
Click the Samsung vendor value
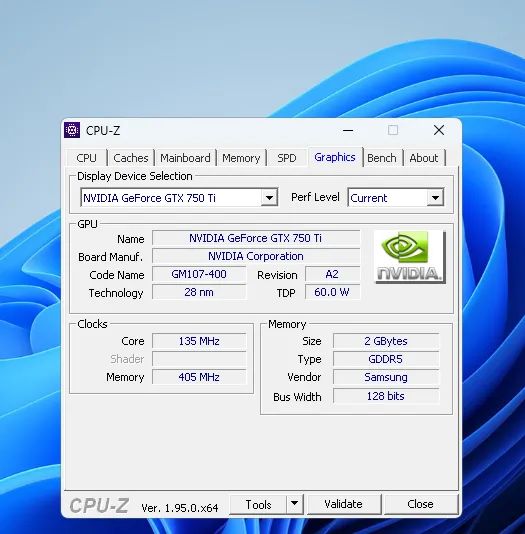pyautogui.click(x=386, y=377)
